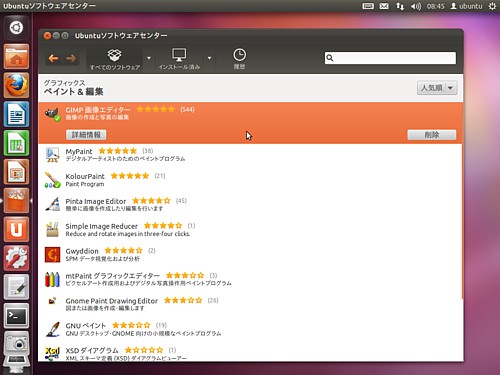Click the Pinta Image Editor title
Image resolution: width=500 pixels, height=375 pixels.
96,201
